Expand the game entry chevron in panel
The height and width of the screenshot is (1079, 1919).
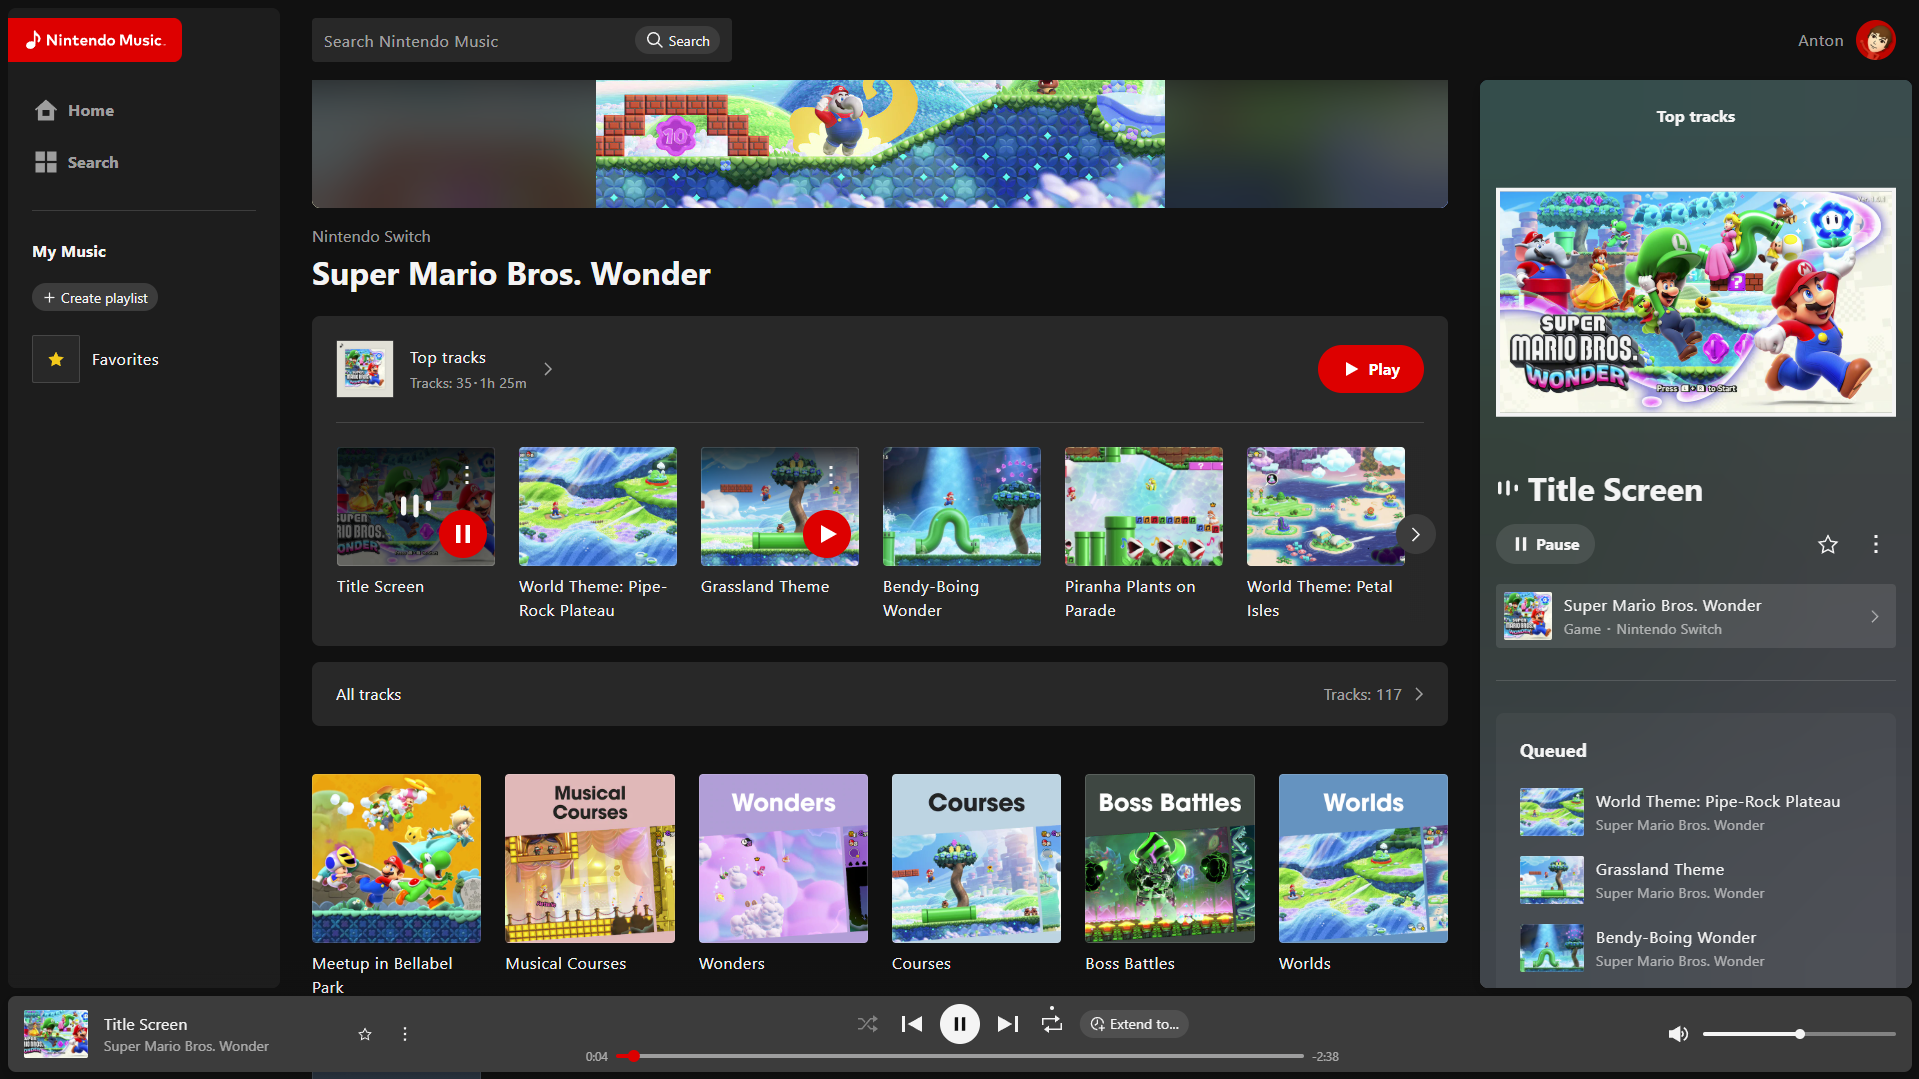pyautogui.click(x=1875, y=616)
